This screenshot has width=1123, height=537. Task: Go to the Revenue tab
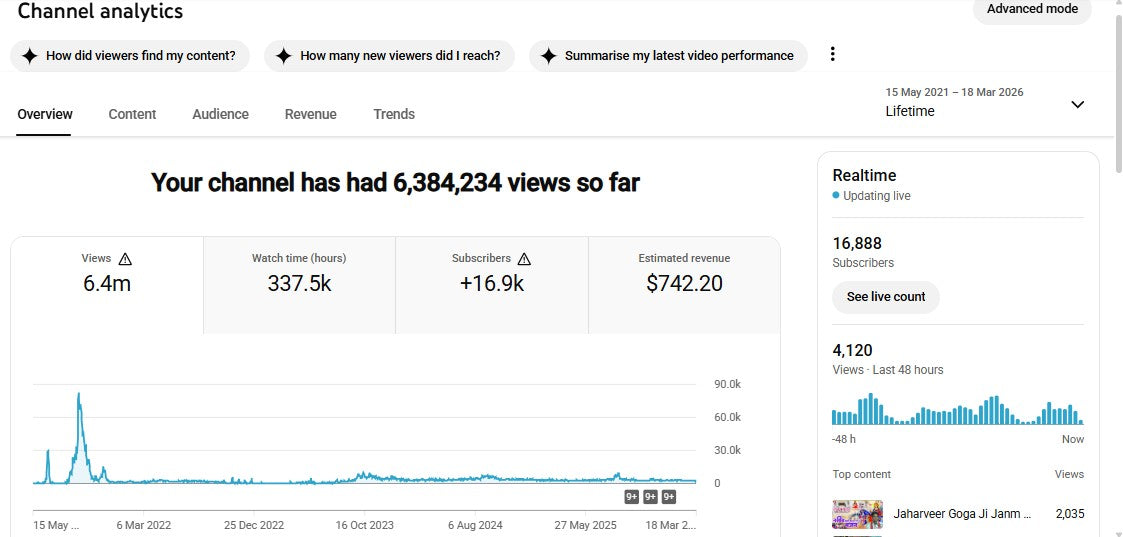coord(310,114)
